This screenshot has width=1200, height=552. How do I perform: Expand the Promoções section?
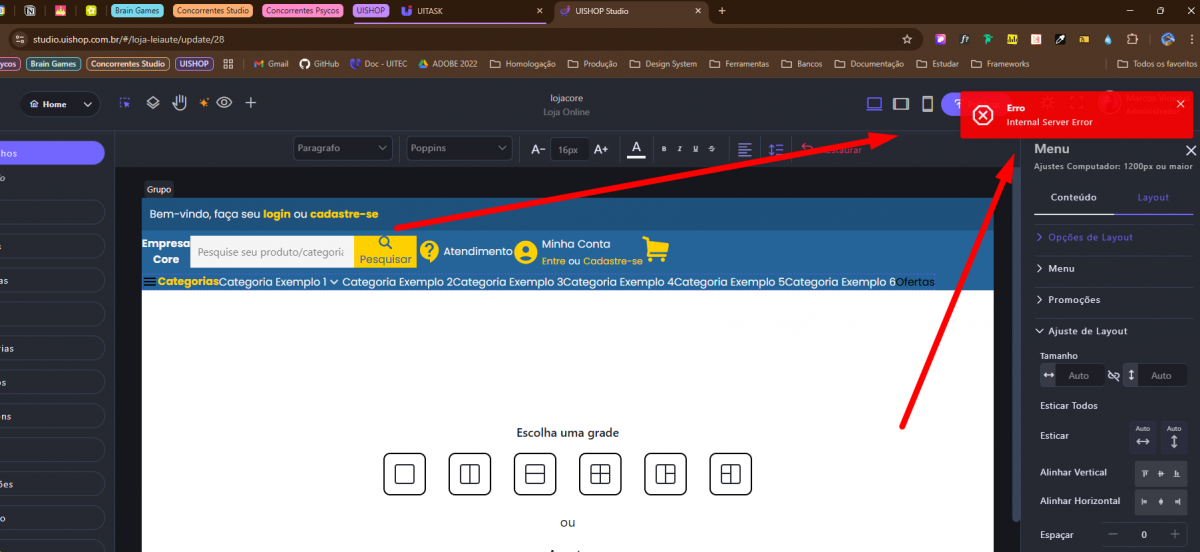pos(1074,300)
